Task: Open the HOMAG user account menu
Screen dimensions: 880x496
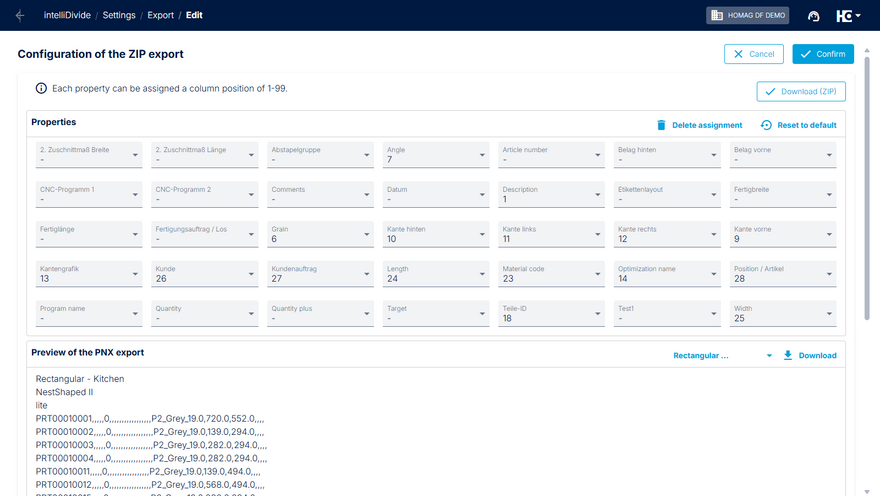Action: coord(848,16)
